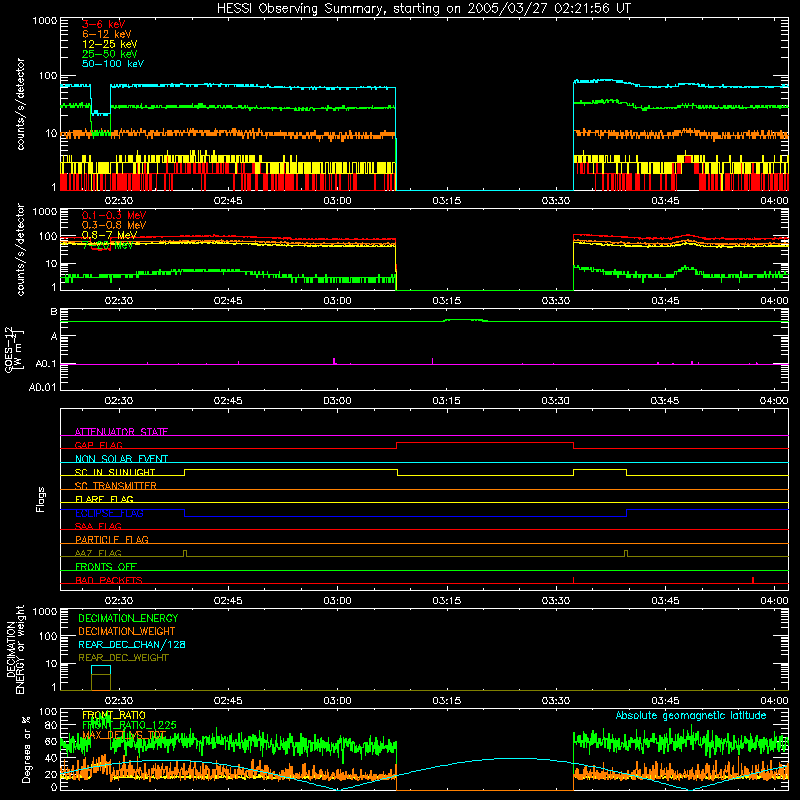Click the Flags axis label
This screenshot has height=800, width=800.
click(x=40, y=499)
